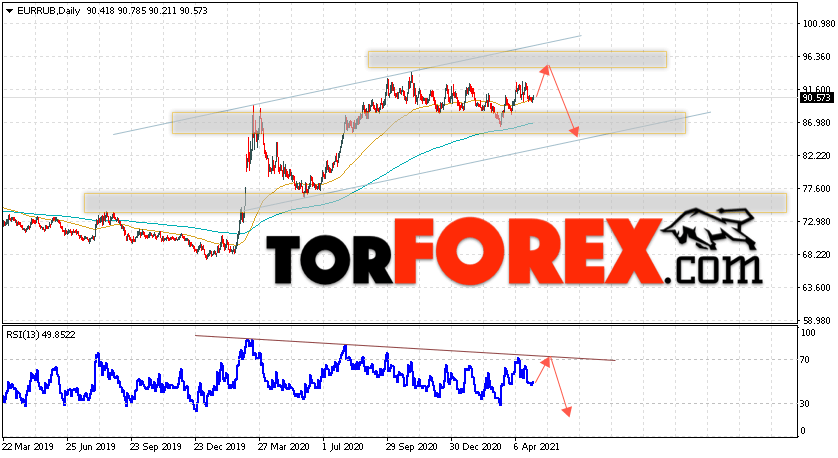Click the 82.220 price axis label

coord(818,156)
